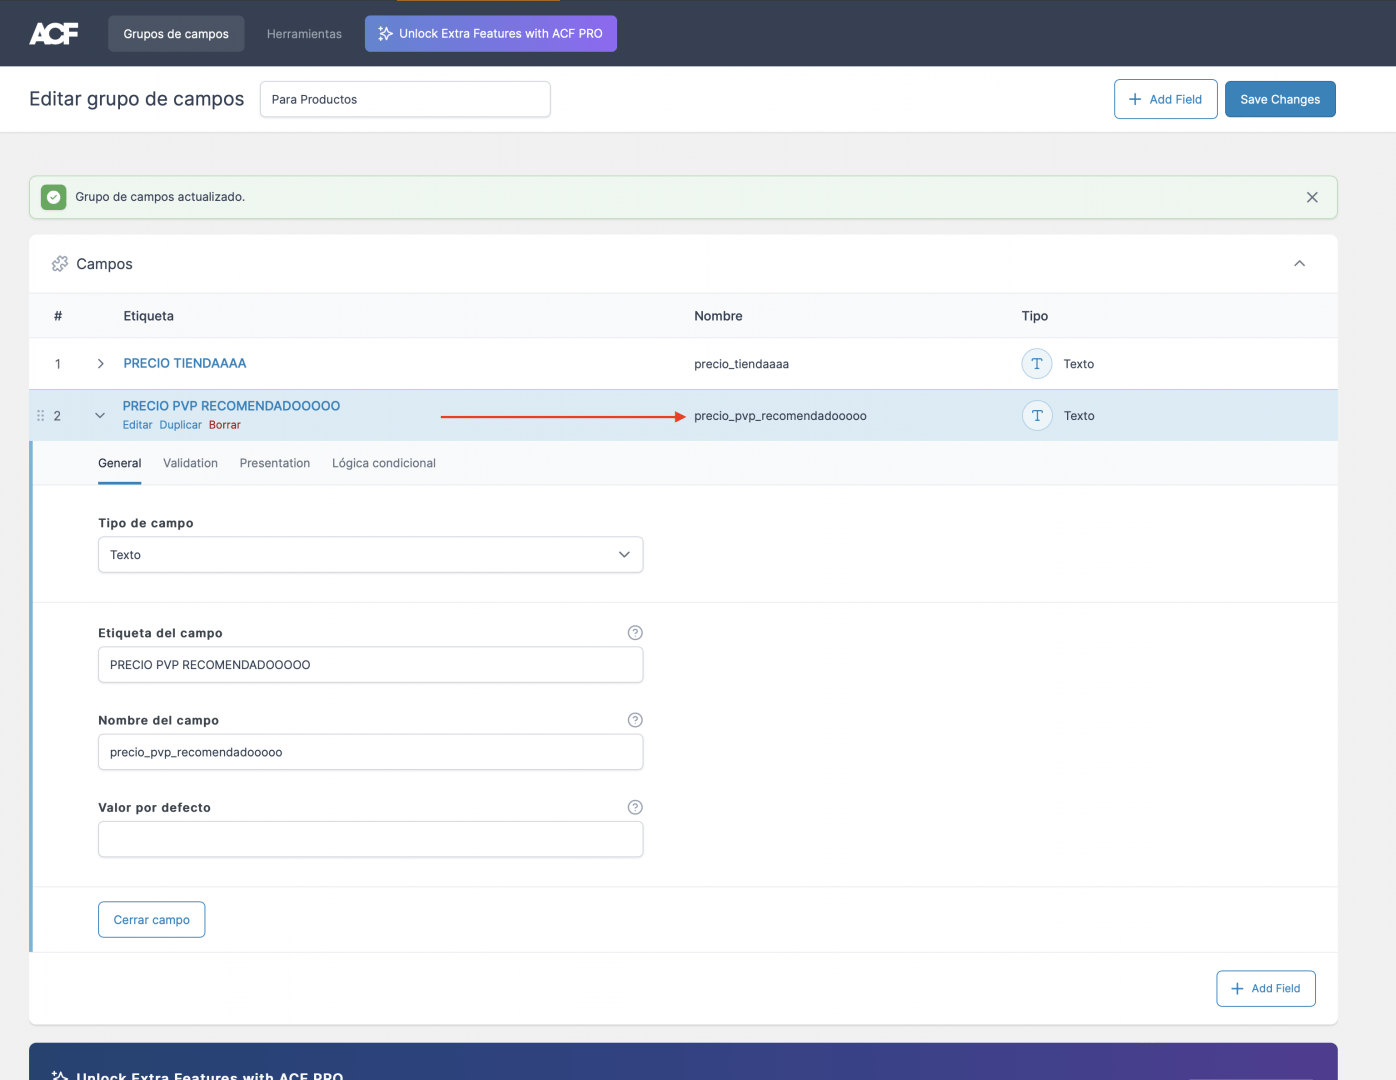Click the Editar link under field 2
This screenshot has height=1080, width=1396.
point(137,425)
